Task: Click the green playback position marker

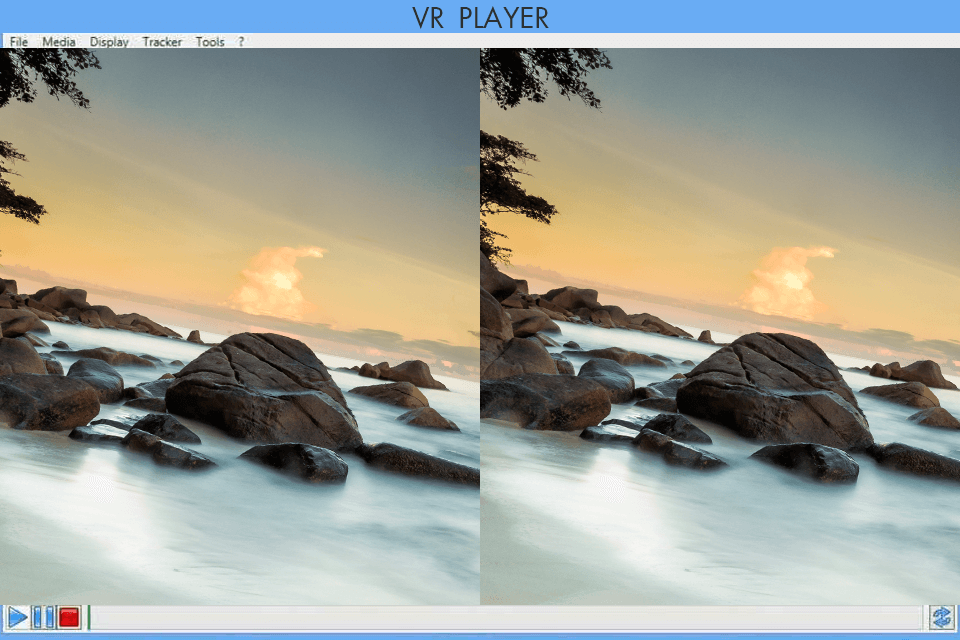Action: pos(89,617)
